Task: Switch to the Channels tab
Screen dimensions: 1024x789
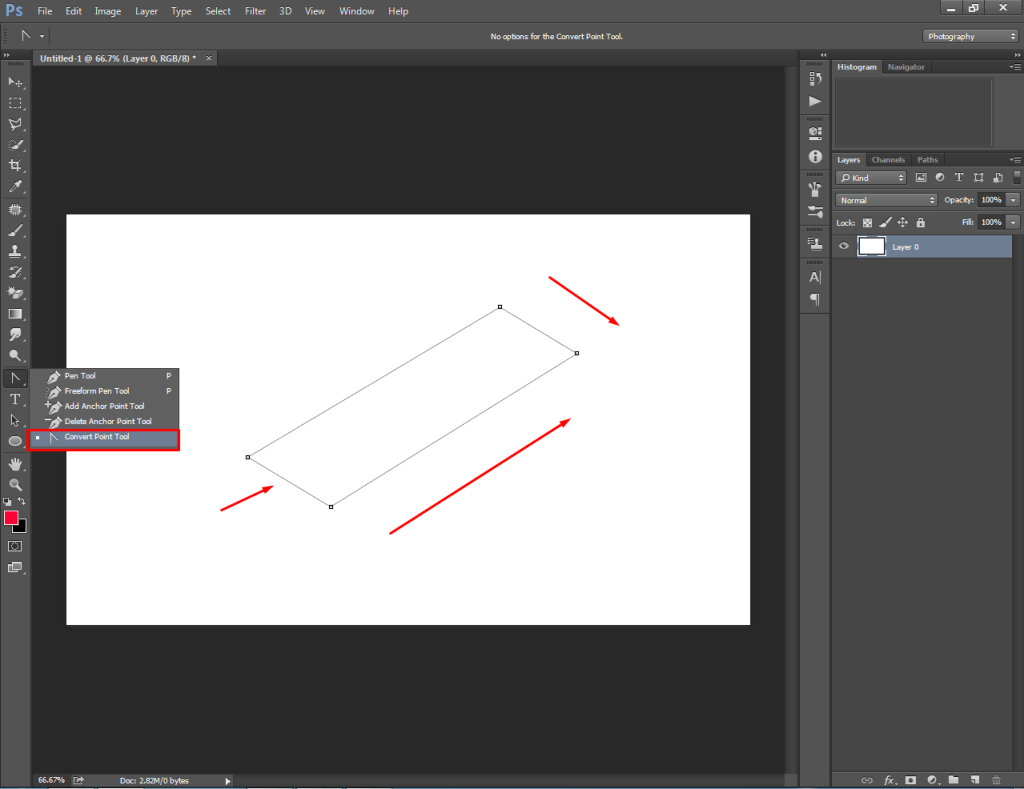Action: (x=888, y=160)
